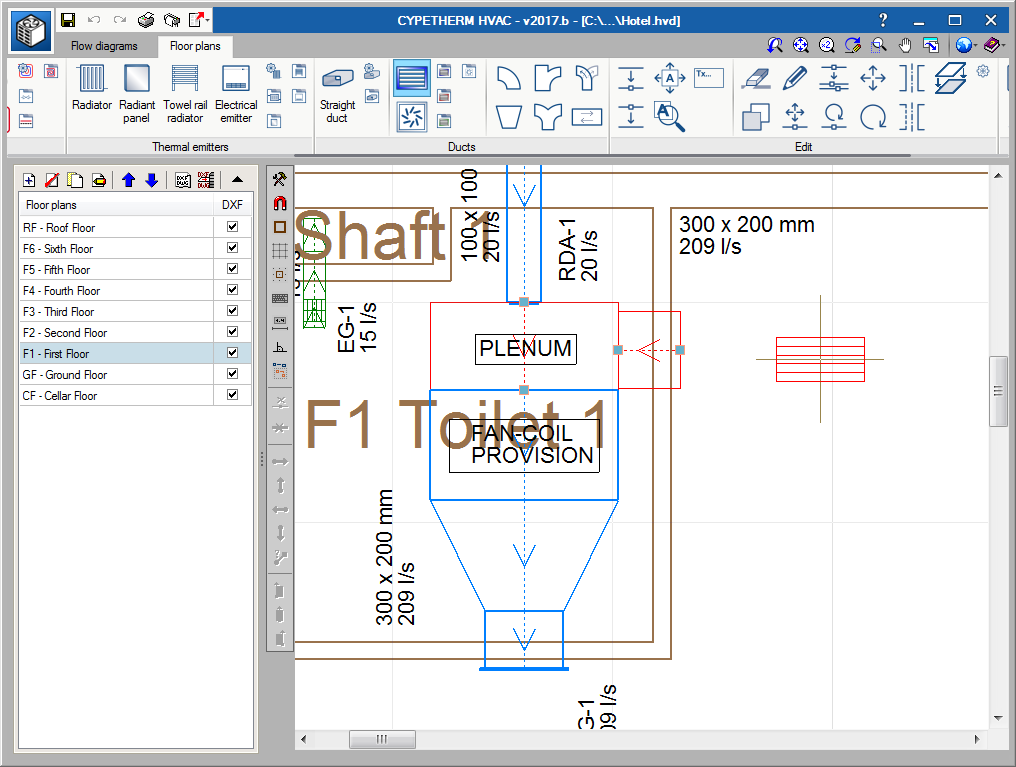Move floor plan up with blue arrow
Viewport: 1016px width, 767px height.
pyautogui.click(x=128, y=180)
